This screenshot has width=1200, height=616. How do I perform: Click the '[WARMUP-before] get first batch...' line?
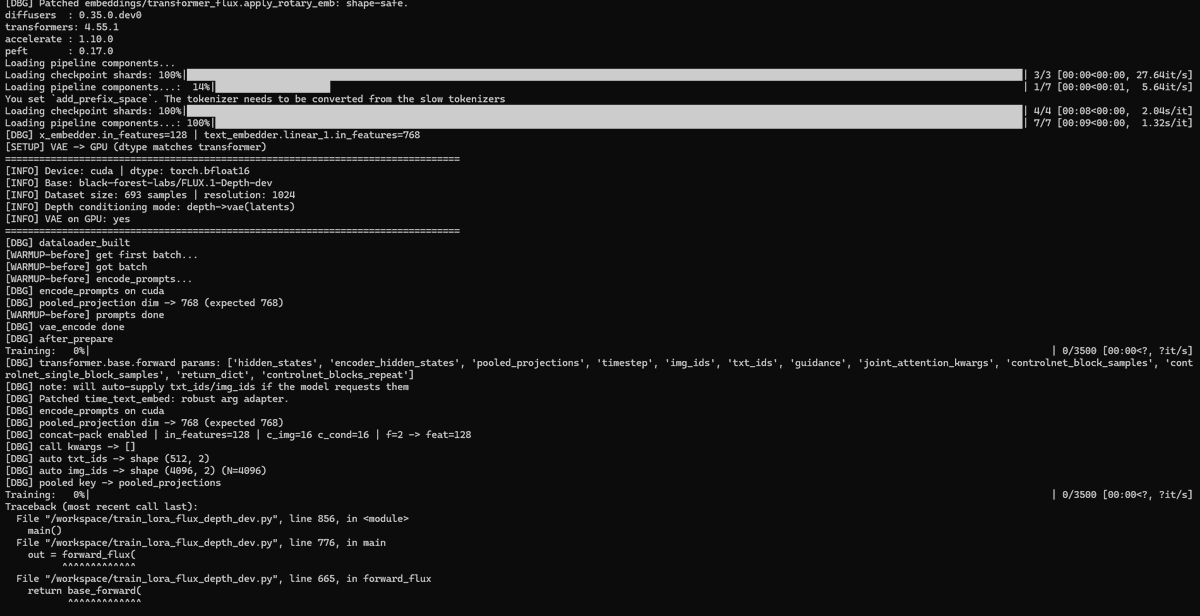(x=101, y=255)
